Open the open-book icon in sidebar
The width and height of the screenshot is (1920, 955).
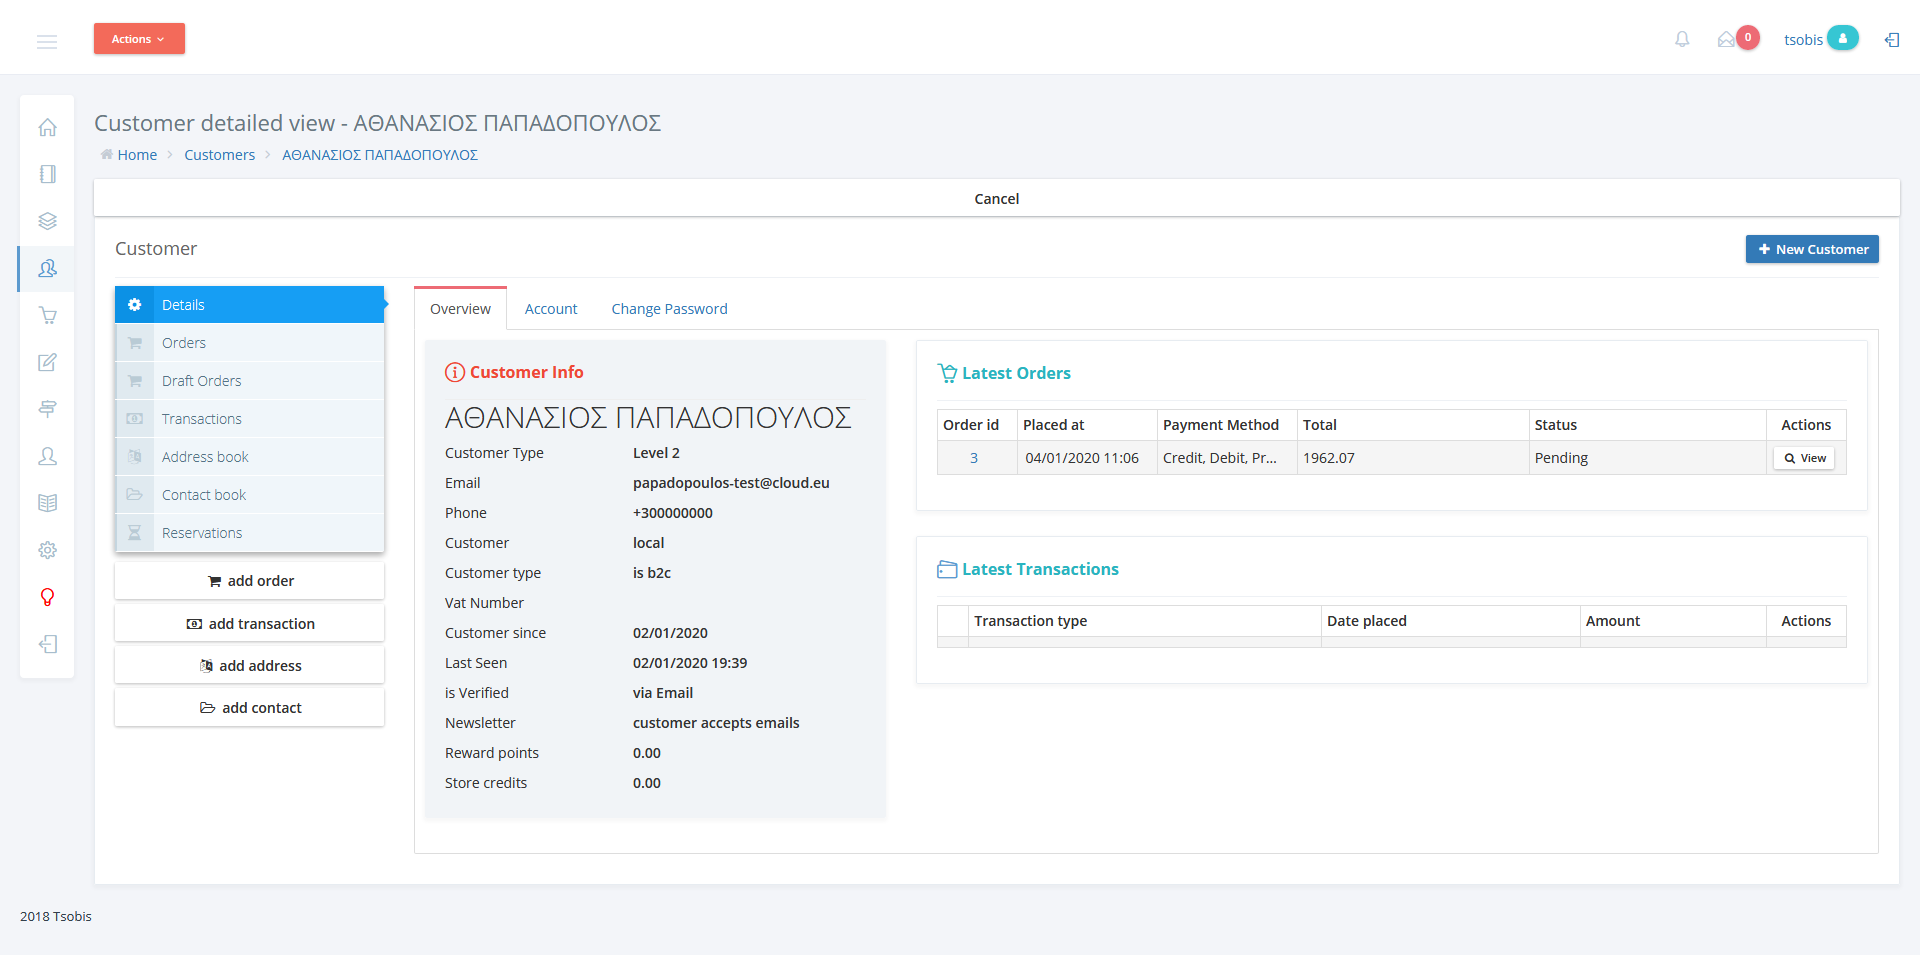(47, 503)
